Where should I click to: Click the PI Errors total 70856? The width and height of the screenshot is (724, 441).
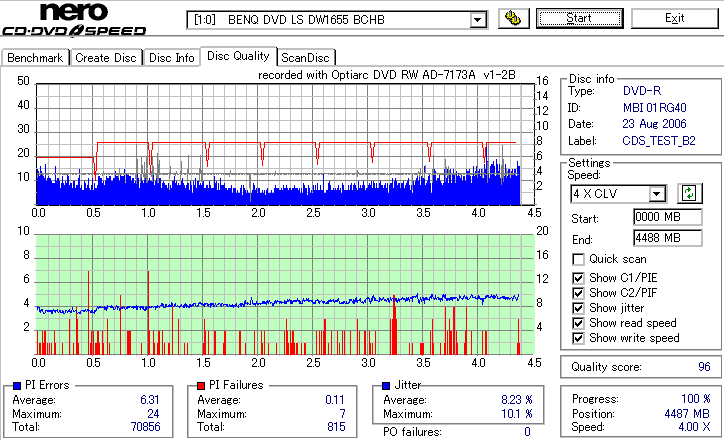[145, 427]
